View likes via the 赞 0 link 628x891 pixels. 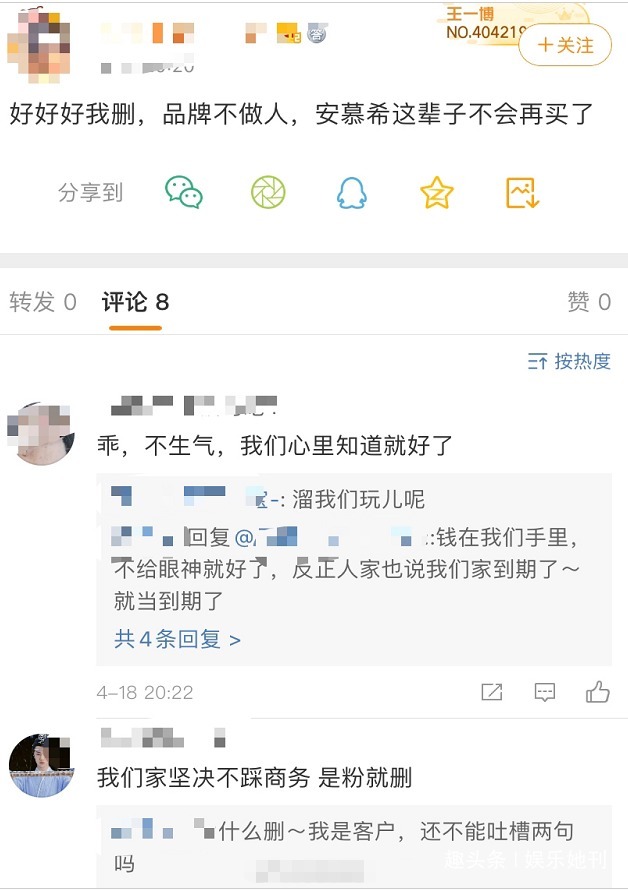[587, 299]
